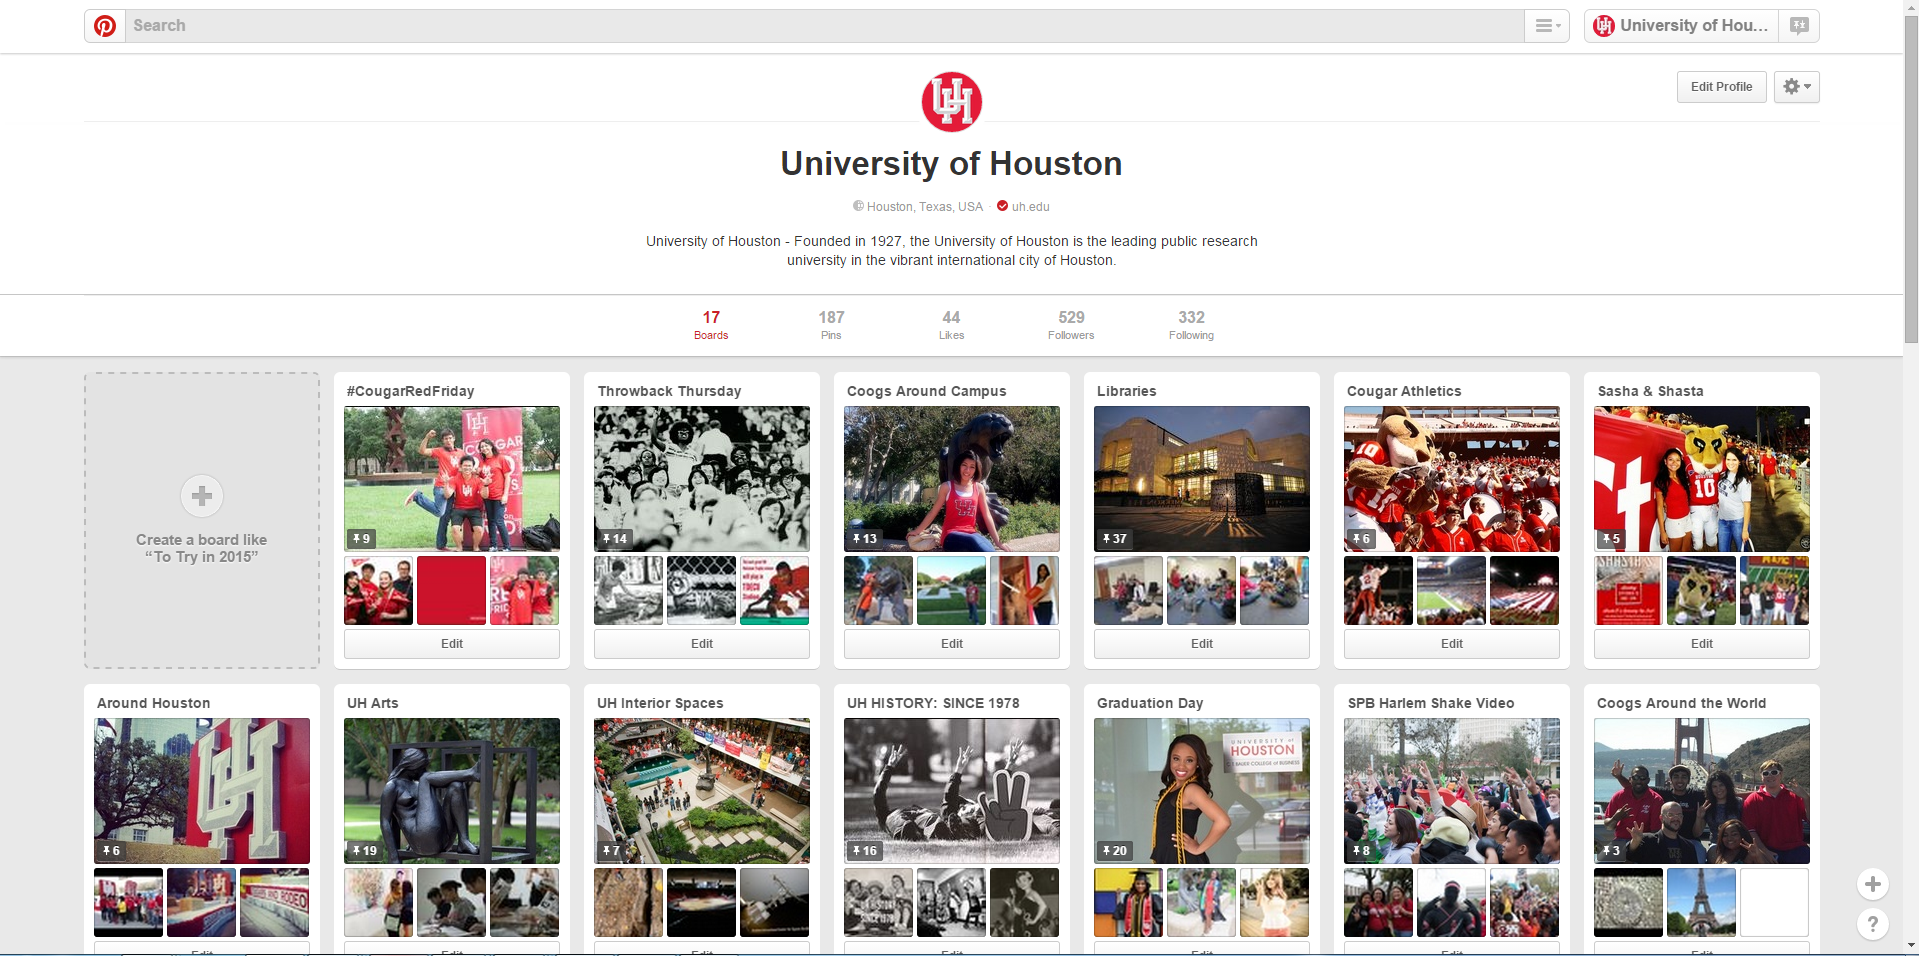Click pin count badge 14 on Throwback Thursday

click(615, 538)
